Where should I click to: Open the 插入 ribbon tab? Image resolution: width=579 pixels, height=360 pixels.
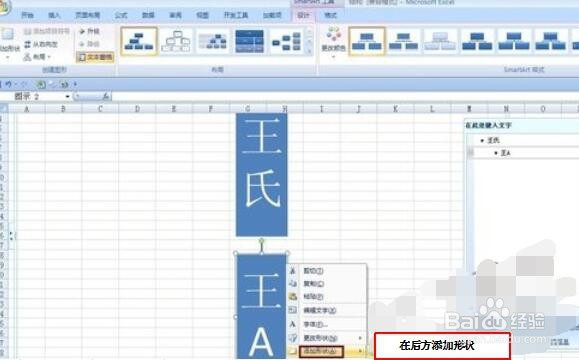54,15
